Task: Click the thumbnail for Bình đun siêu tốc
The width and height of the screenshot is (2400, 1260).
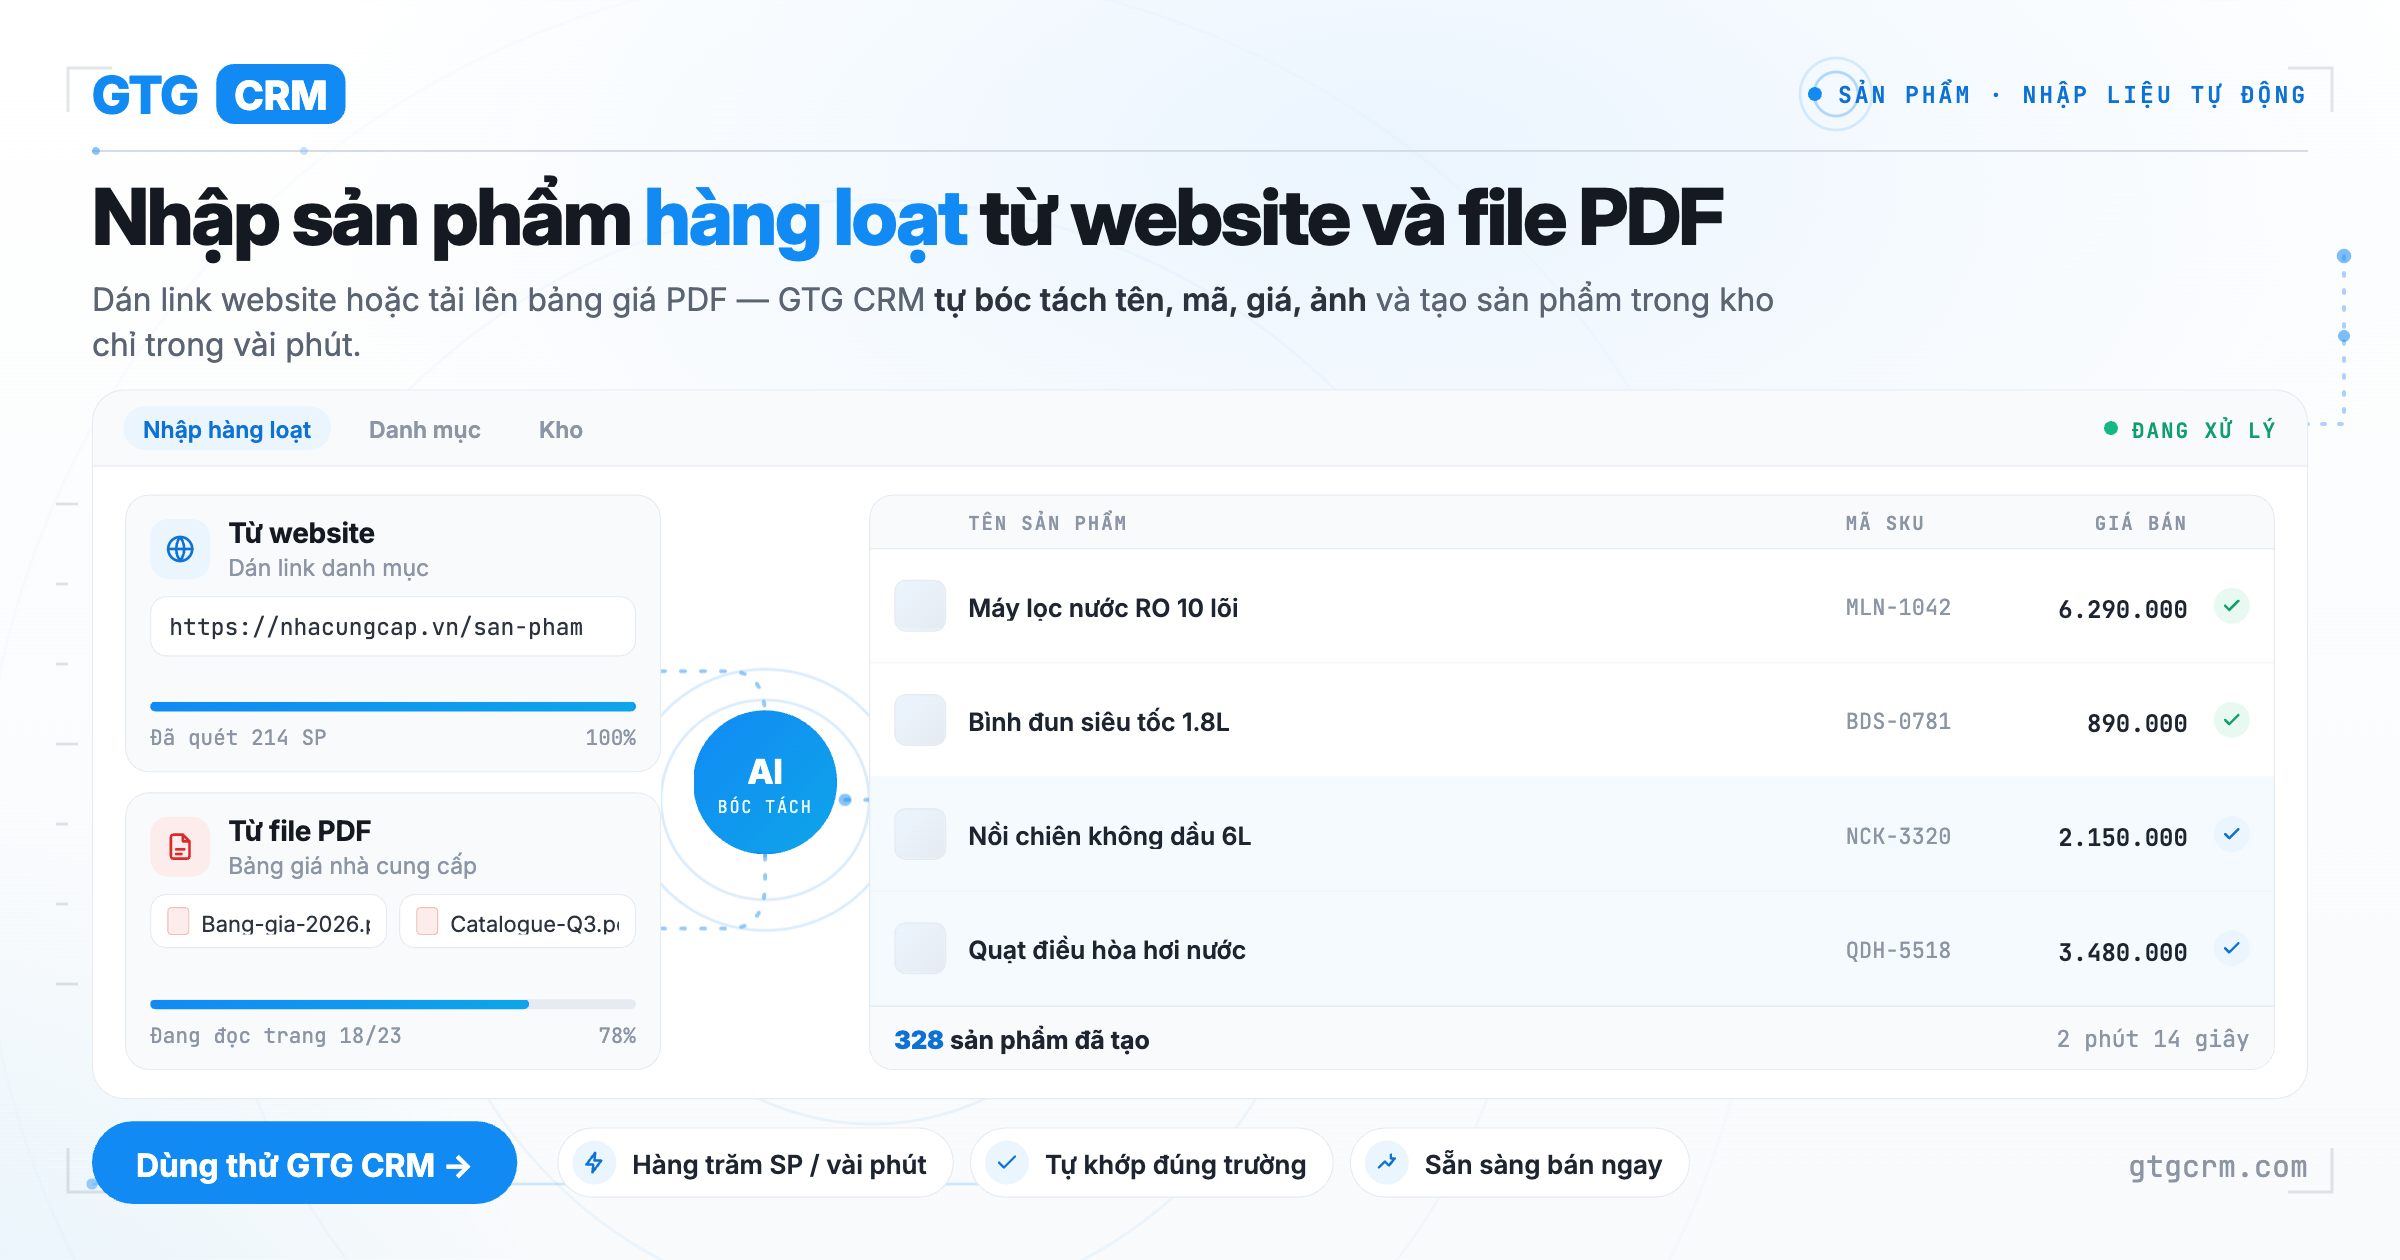Action: click(x=920, y=720)
